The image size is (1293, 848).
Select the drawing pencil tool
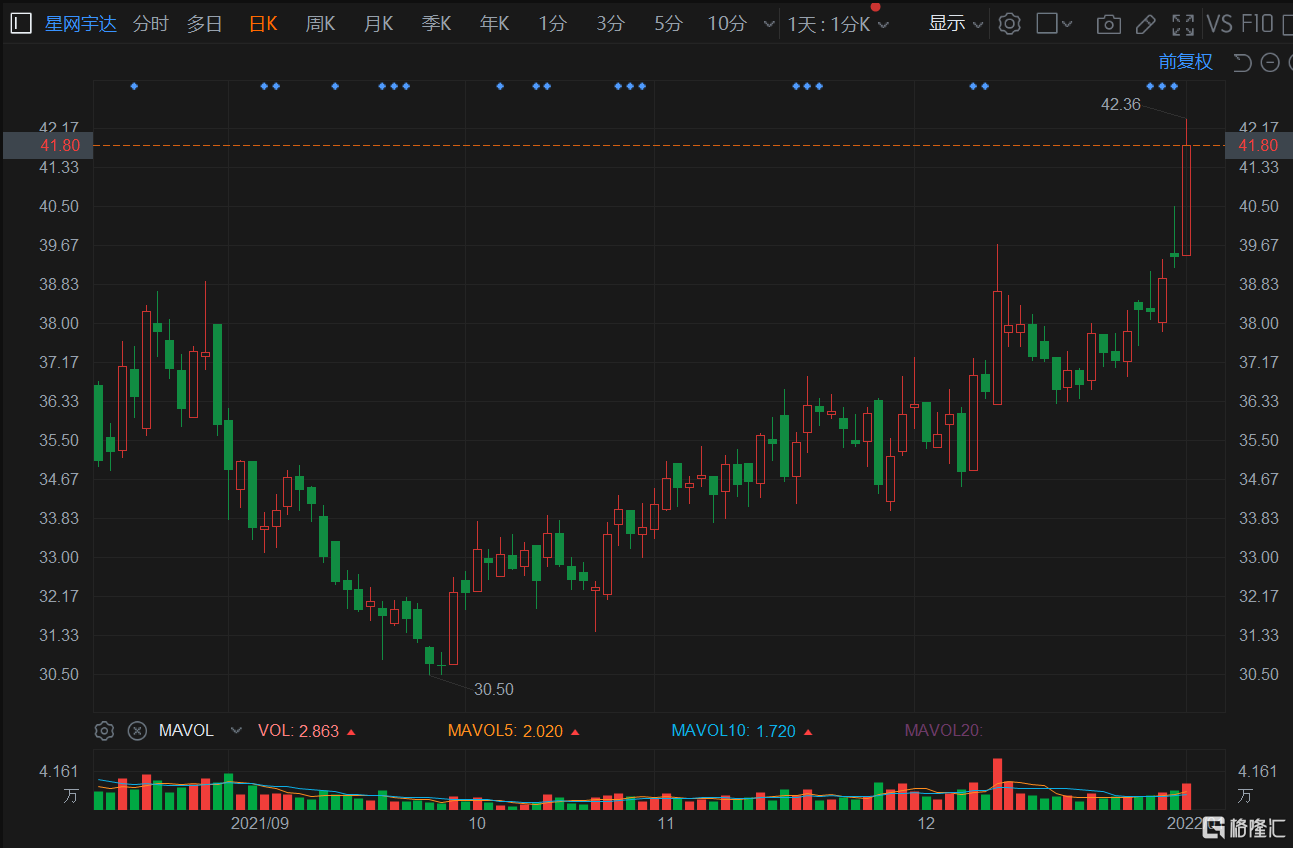(1146, 24)
